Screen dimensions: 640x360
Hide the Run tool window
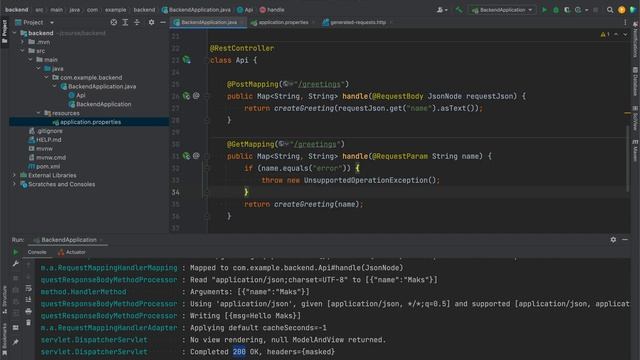pos(625,240)
